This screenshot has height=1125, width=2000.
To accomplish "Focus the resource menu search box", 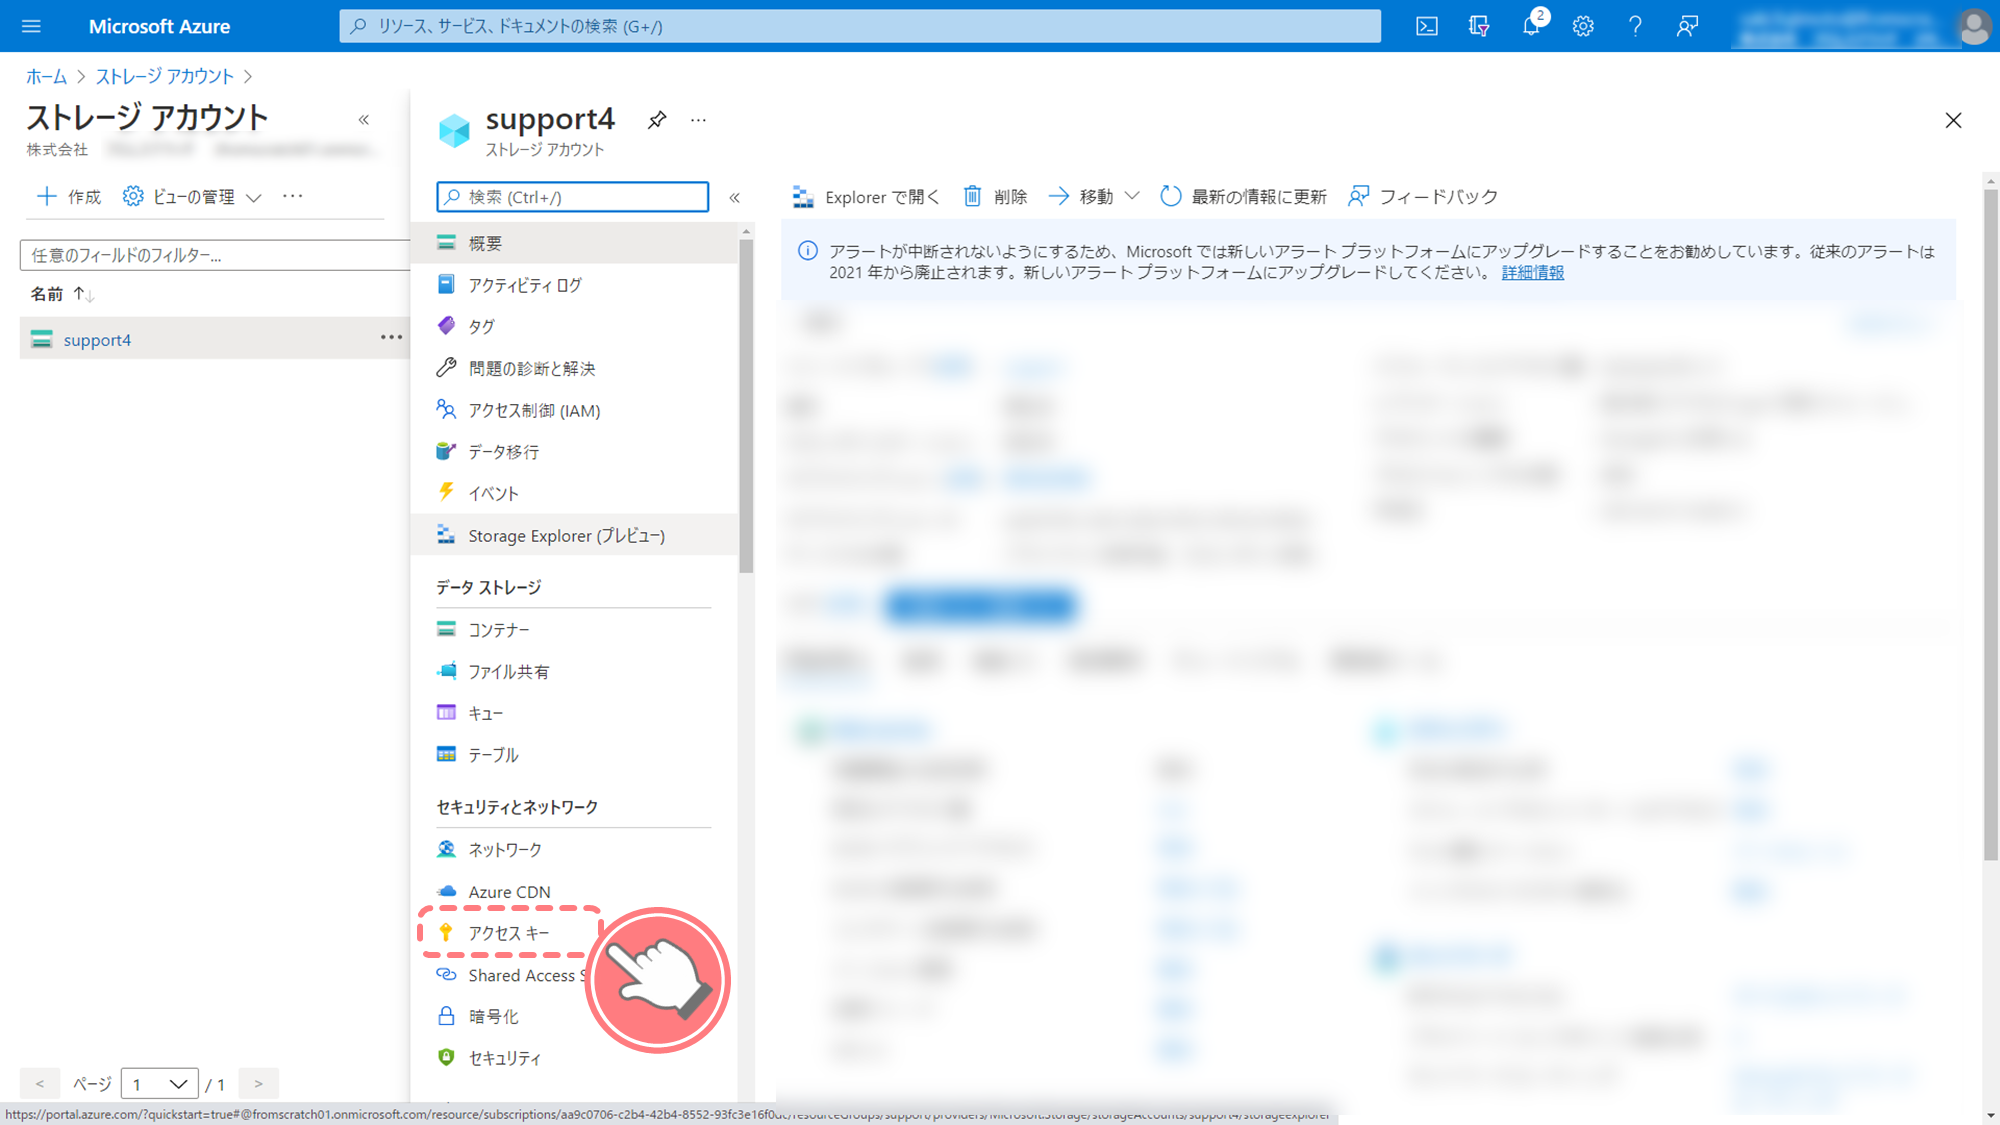I will [x=573, y=197].
